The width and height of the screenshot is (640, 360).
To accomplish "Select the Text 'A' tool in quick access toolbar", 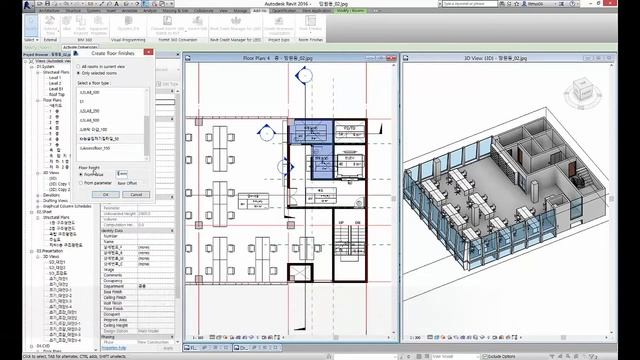I will [117, 4].
